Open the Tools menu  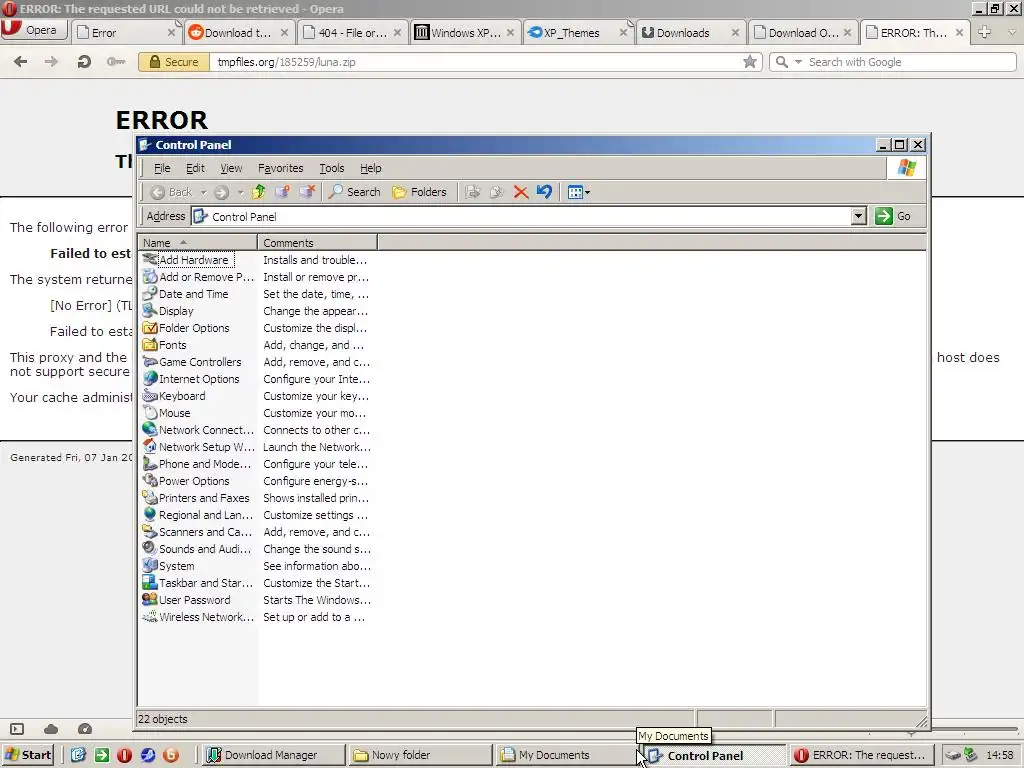(x=332, y=168)
